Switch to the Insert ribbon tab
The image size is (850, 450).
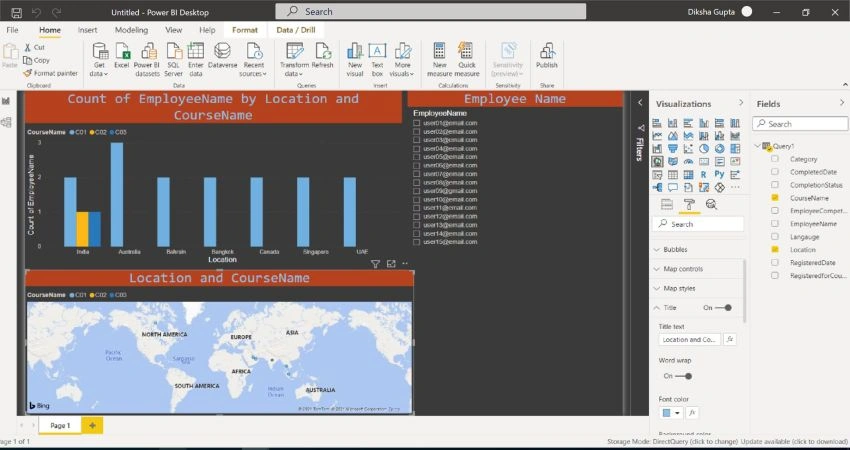pos(87,30)
